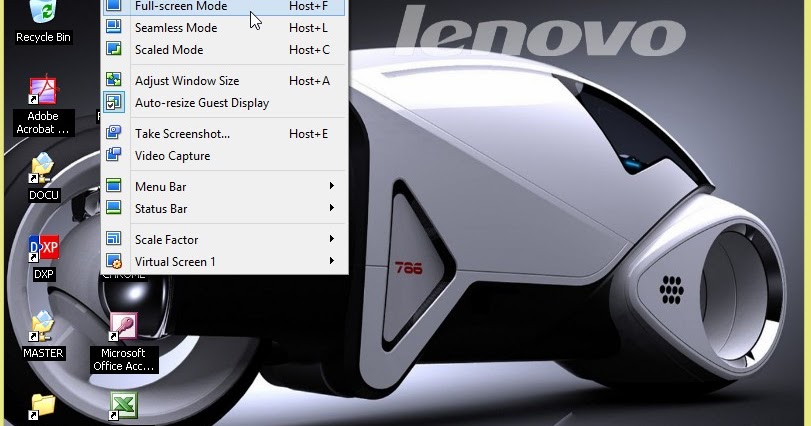Click Adjust Window Size

[223, 81]
